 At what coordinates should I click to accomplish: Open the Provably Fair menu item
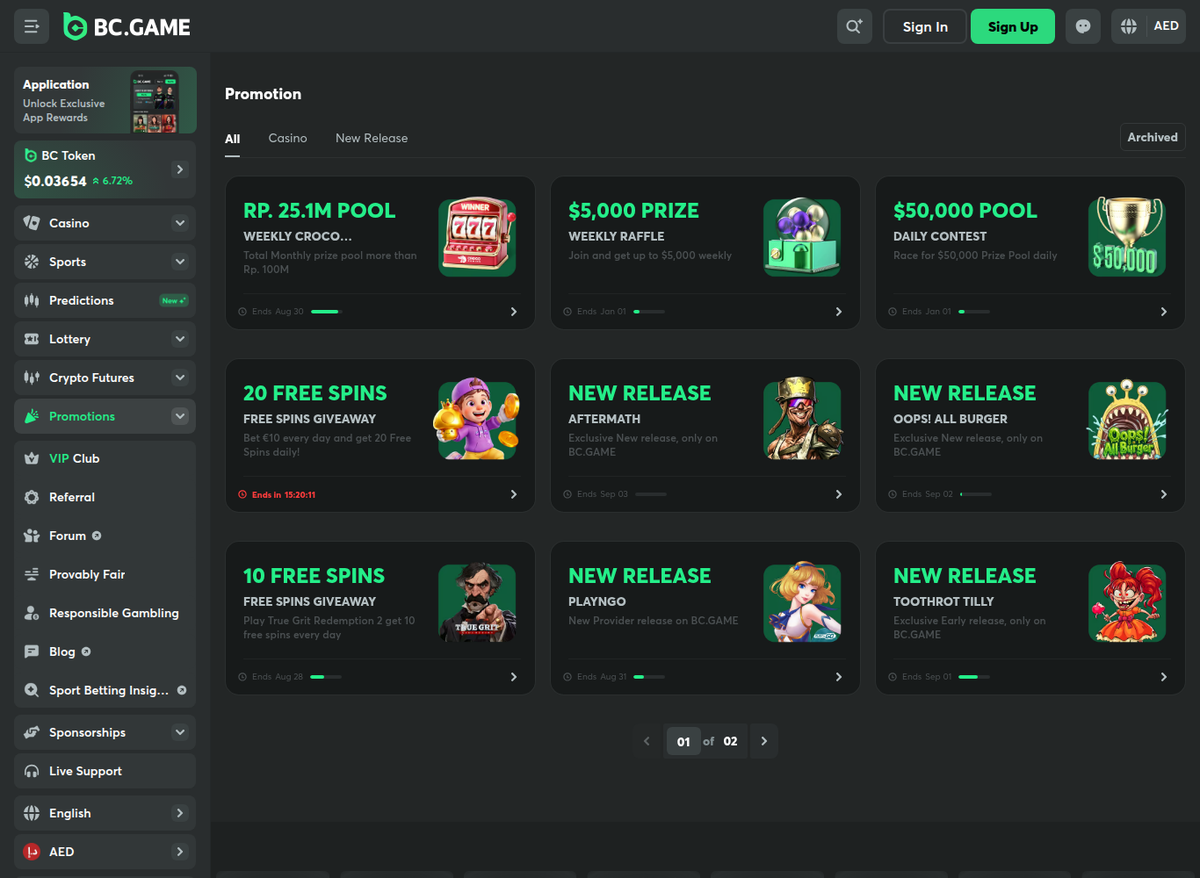[x=105, y=574]
